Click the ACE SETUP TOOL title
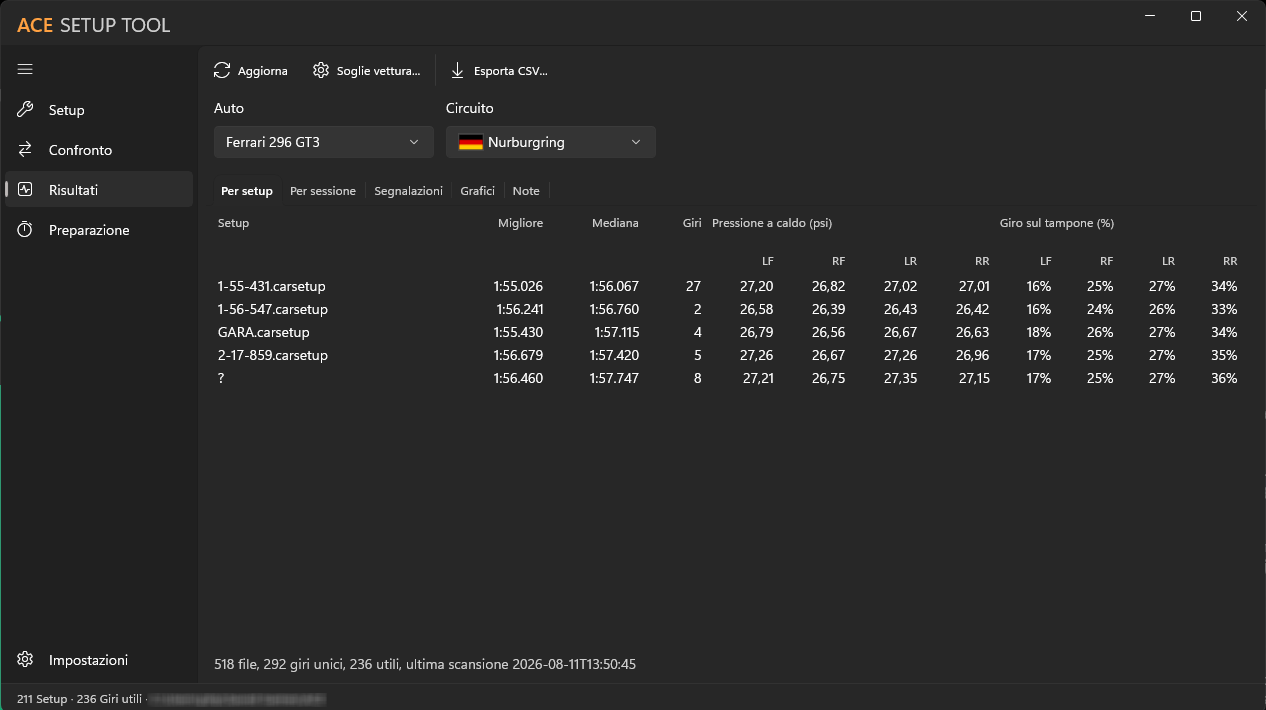This screenshot has width=1266, height=710. pos(94,25)
